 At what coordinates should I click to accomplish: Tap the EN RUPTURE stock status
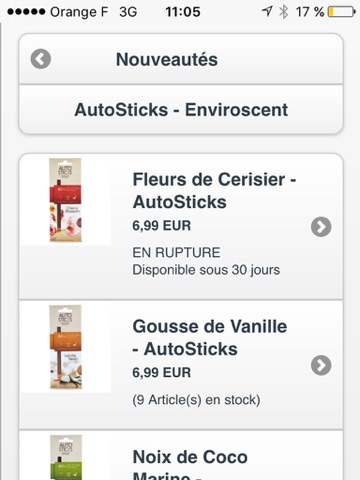click(x=176, y=253)
